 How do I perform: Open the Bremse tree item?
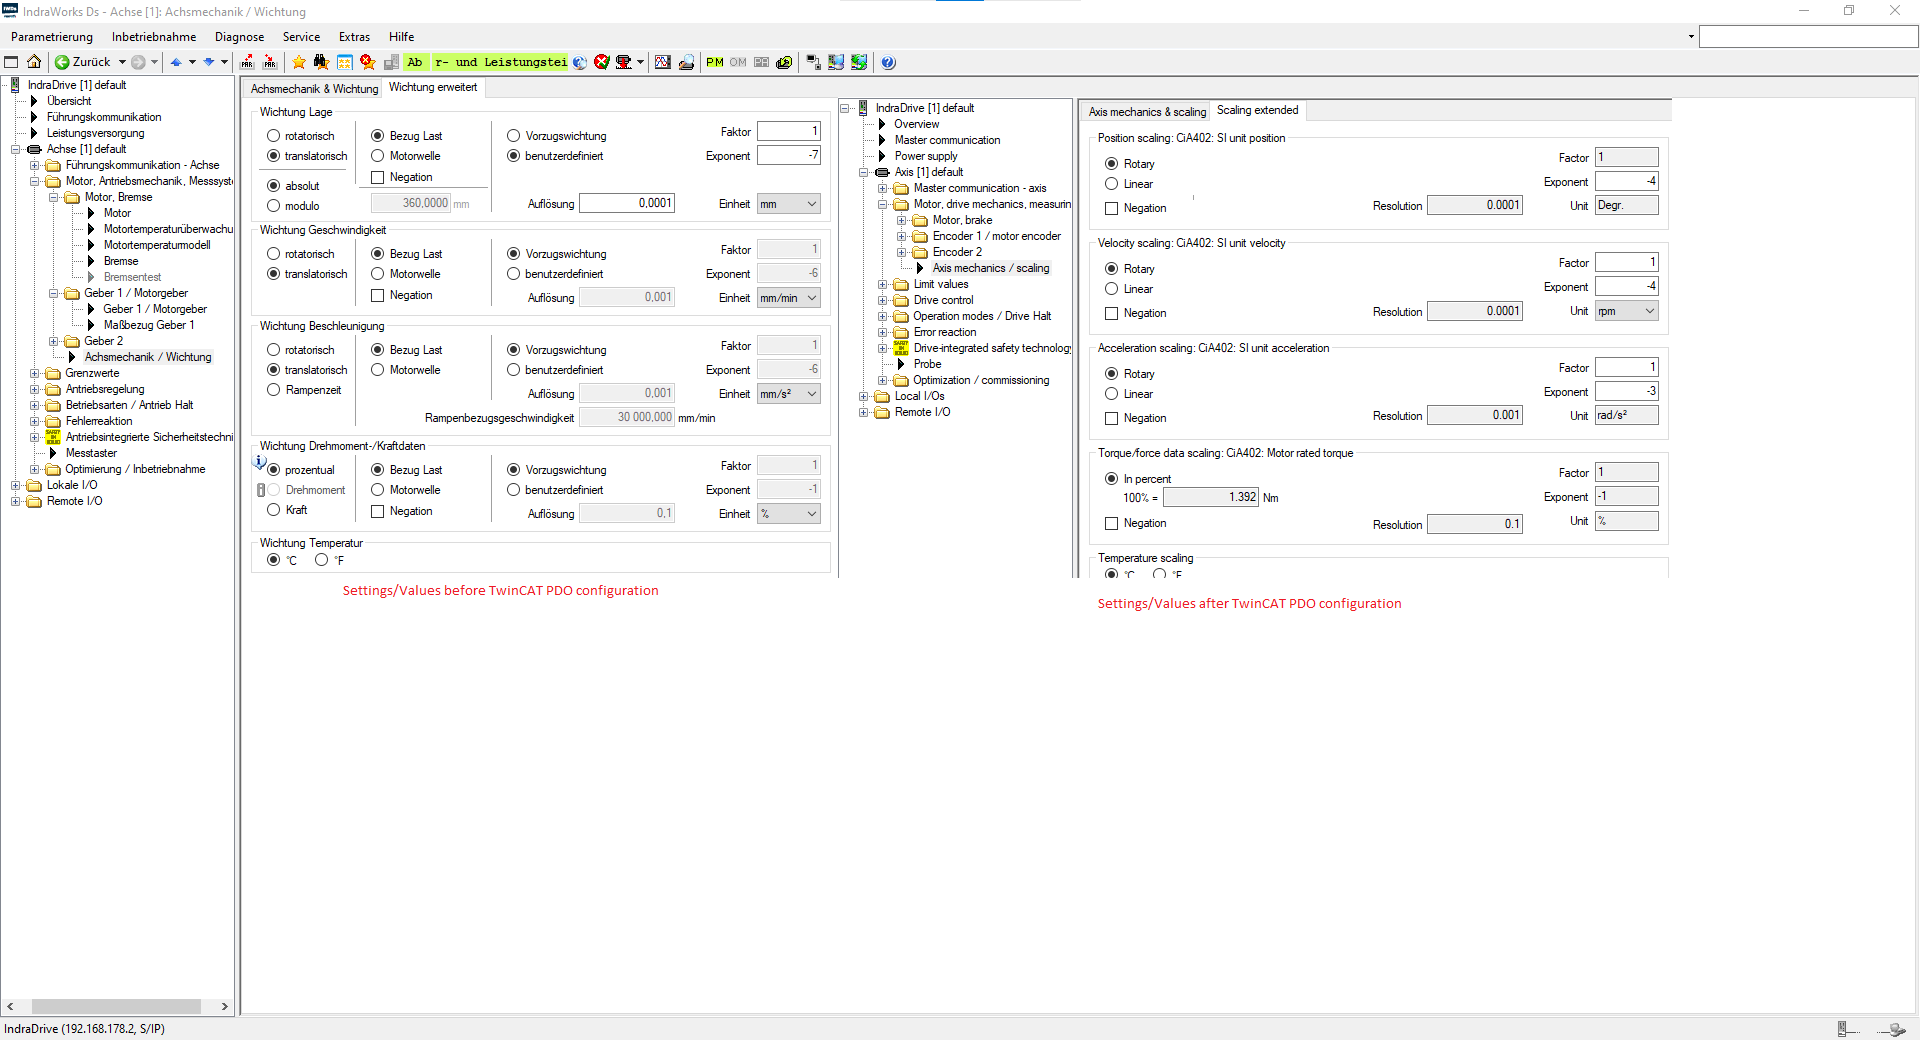pyautogui.click(x=121, y=261)
